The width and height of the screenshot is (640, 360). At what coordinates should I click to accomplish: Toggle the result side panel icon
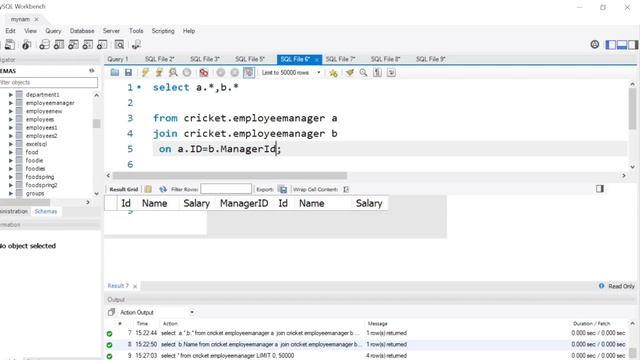(x=600, y=189)
